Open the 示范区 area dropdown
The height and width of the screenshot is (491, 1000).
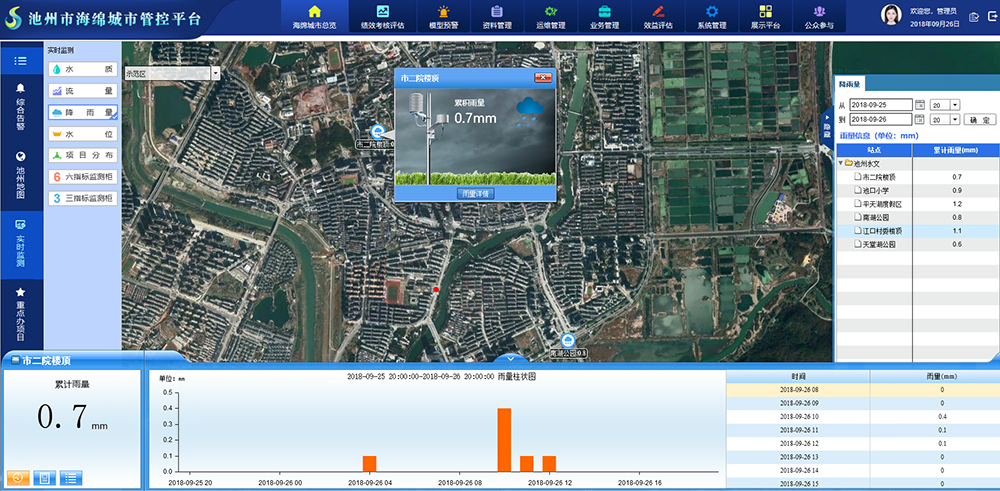click(x=216, y=73)
